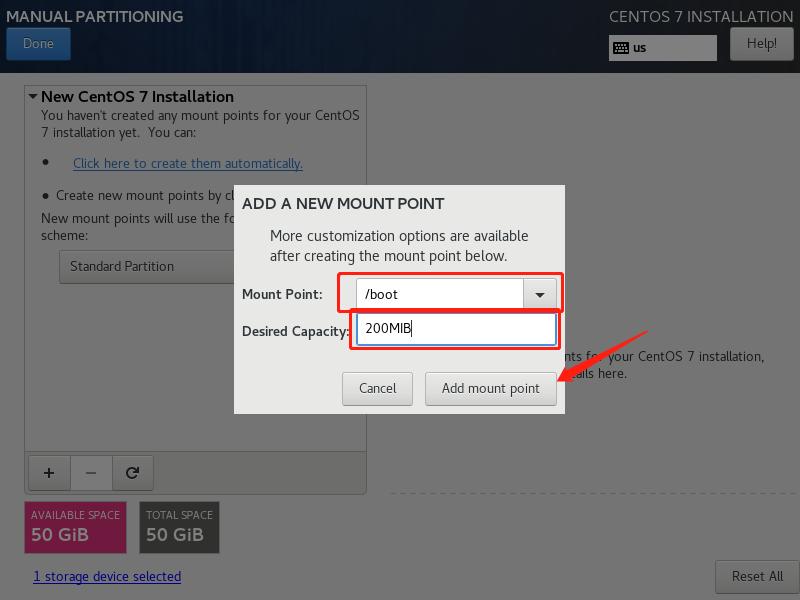Click the remove mount point minus icon
The width and height of the screenshot is (800, 600).
click(91, 473)
